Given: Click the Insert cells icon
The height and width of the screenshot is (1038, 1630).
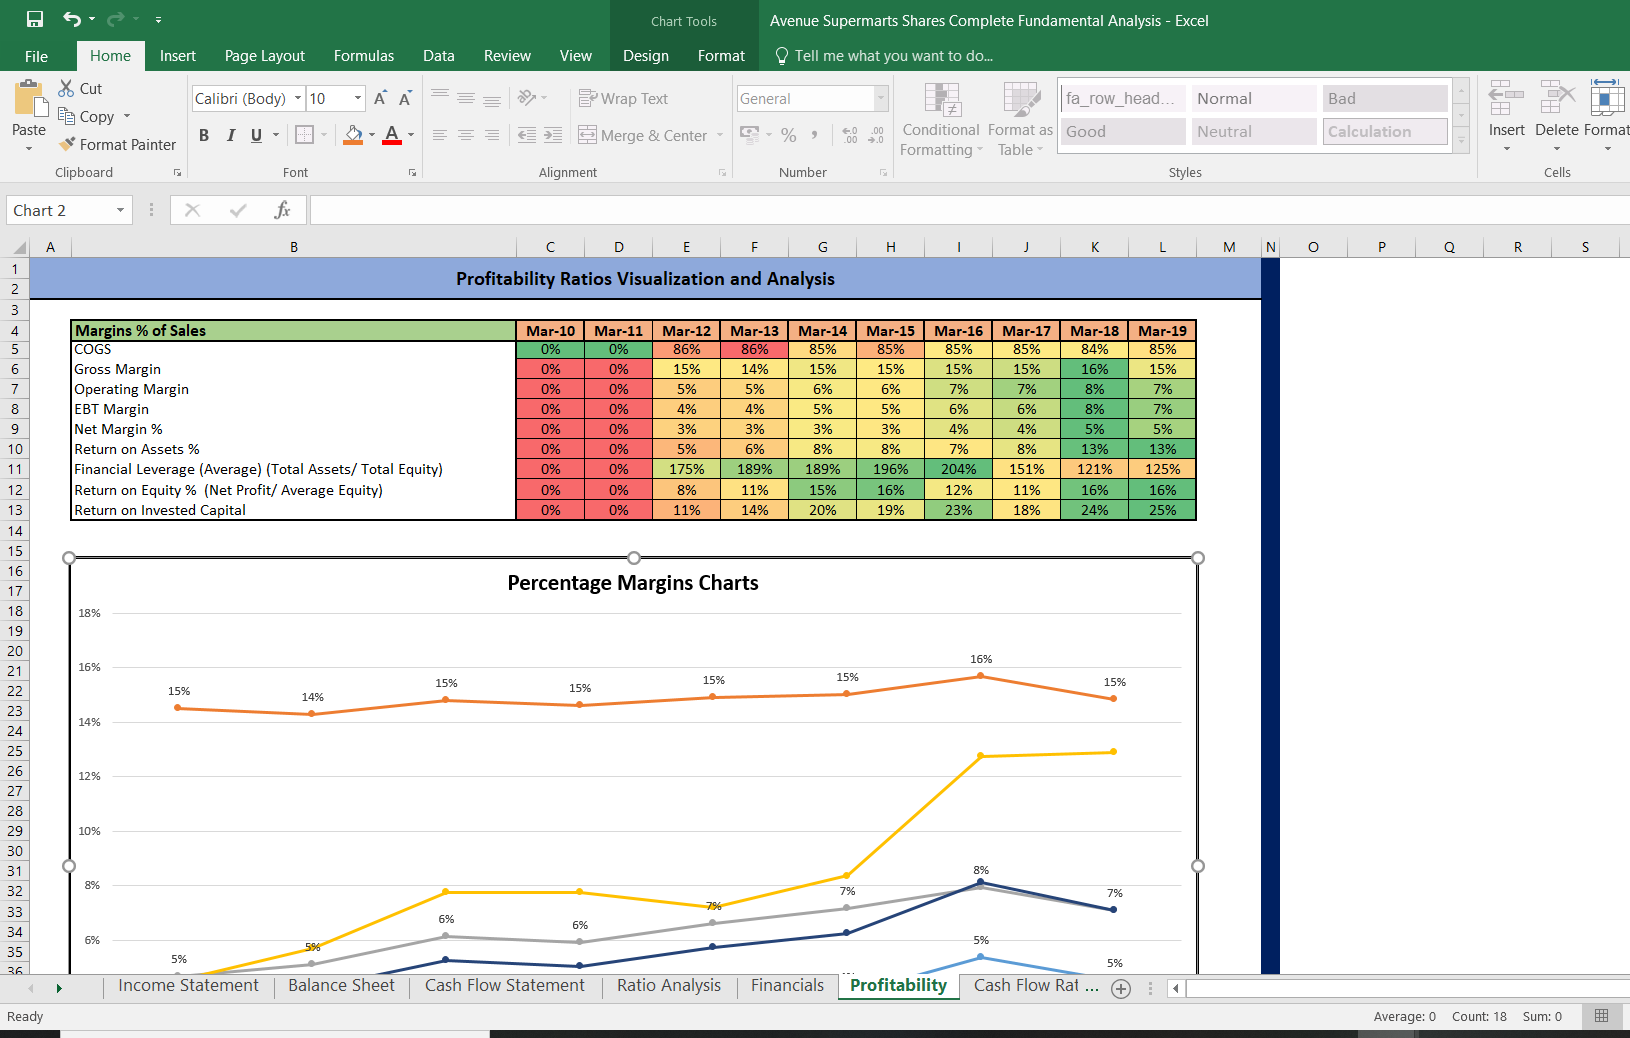Looking at the screenshot, I should [x=1506, y=97].
